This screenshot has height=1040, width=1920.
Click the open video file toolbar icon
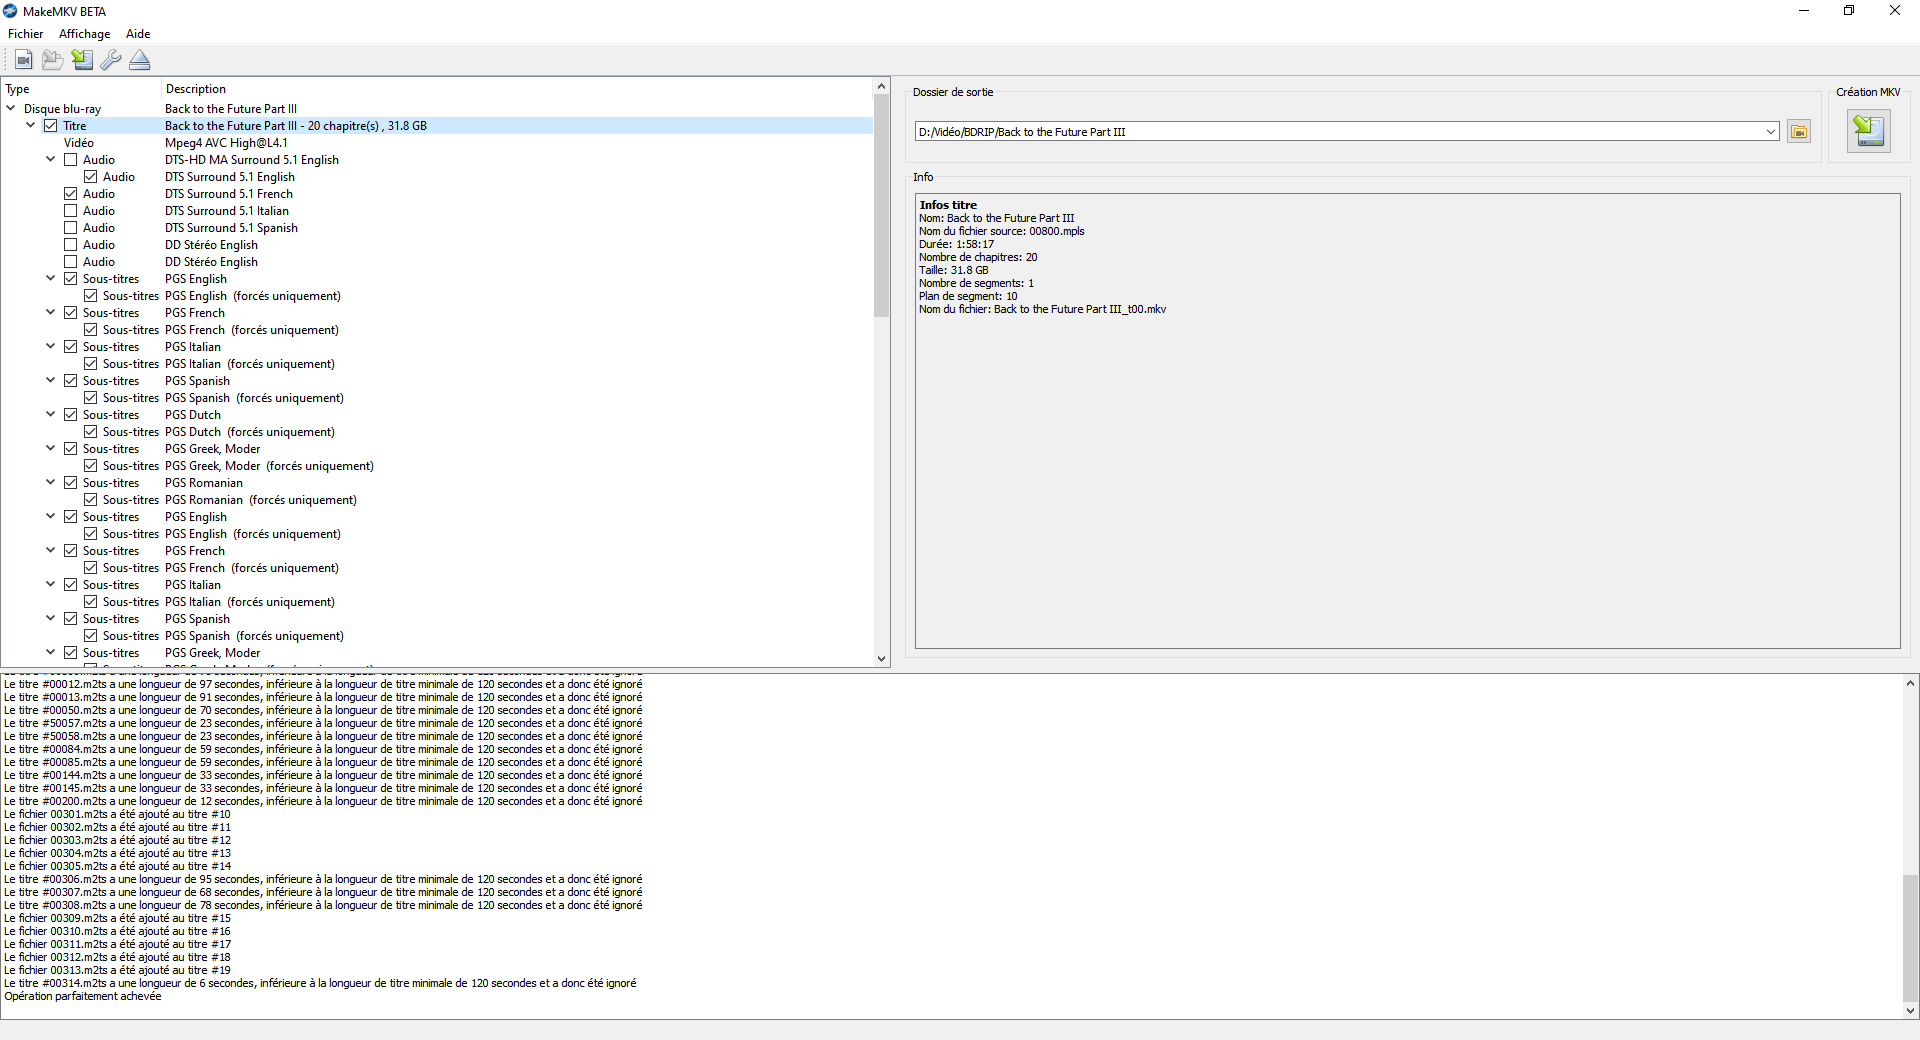click(23, 60)
